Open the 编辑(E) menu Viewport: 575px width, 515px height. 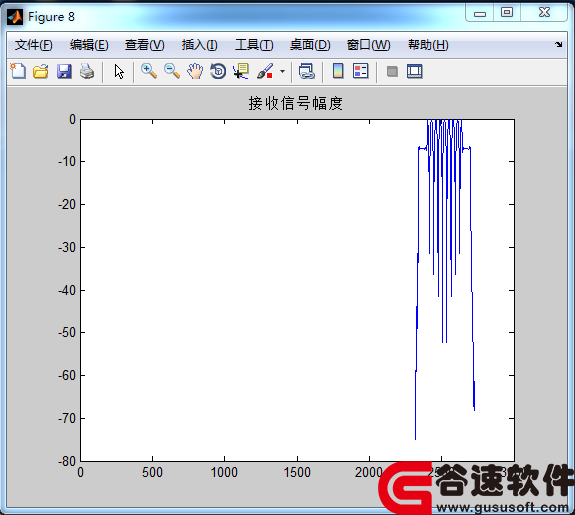point(89,45)
